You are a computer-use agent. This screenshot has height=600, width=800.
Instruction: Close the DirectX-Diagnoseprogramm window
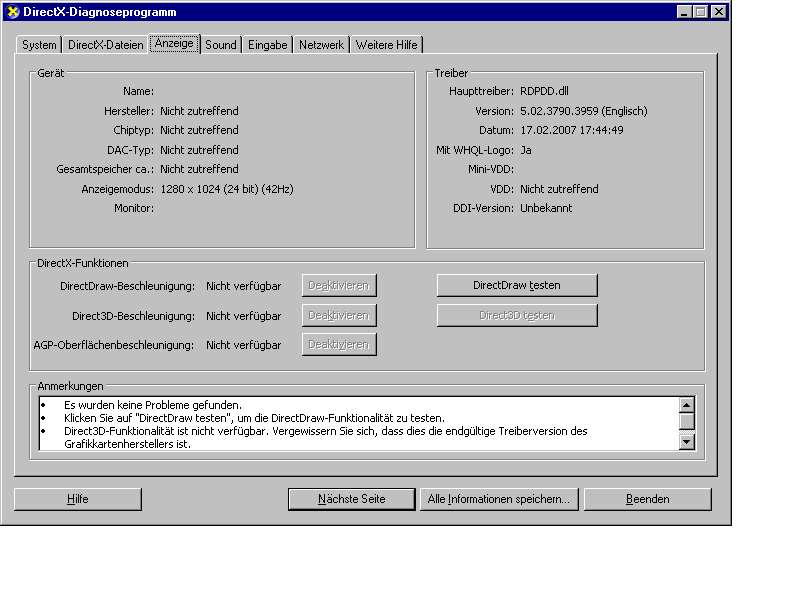(719, 12)
